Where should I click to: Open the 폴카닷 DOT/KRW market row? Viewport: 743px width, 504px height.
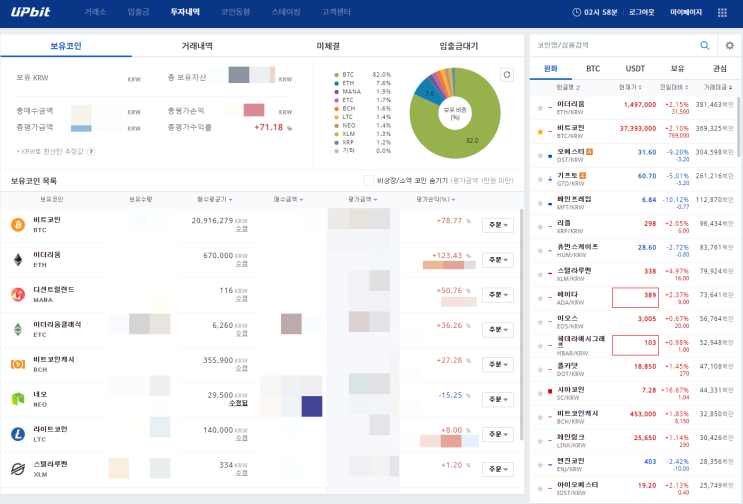(635, 369)
